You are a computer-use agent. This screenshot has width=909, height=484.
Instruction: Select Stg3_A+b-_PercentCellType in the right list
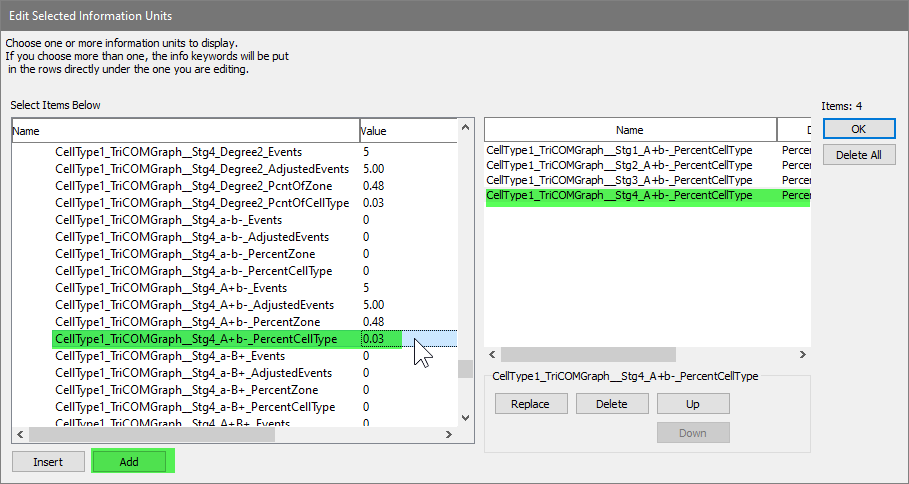[619, 180]
